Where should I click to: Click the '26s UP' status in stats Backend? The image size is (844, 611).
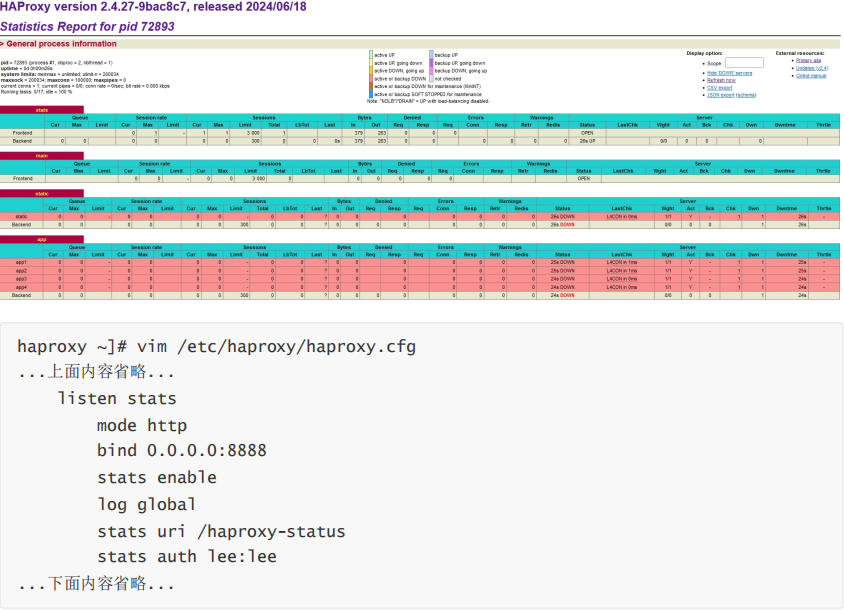click(587, 141)
